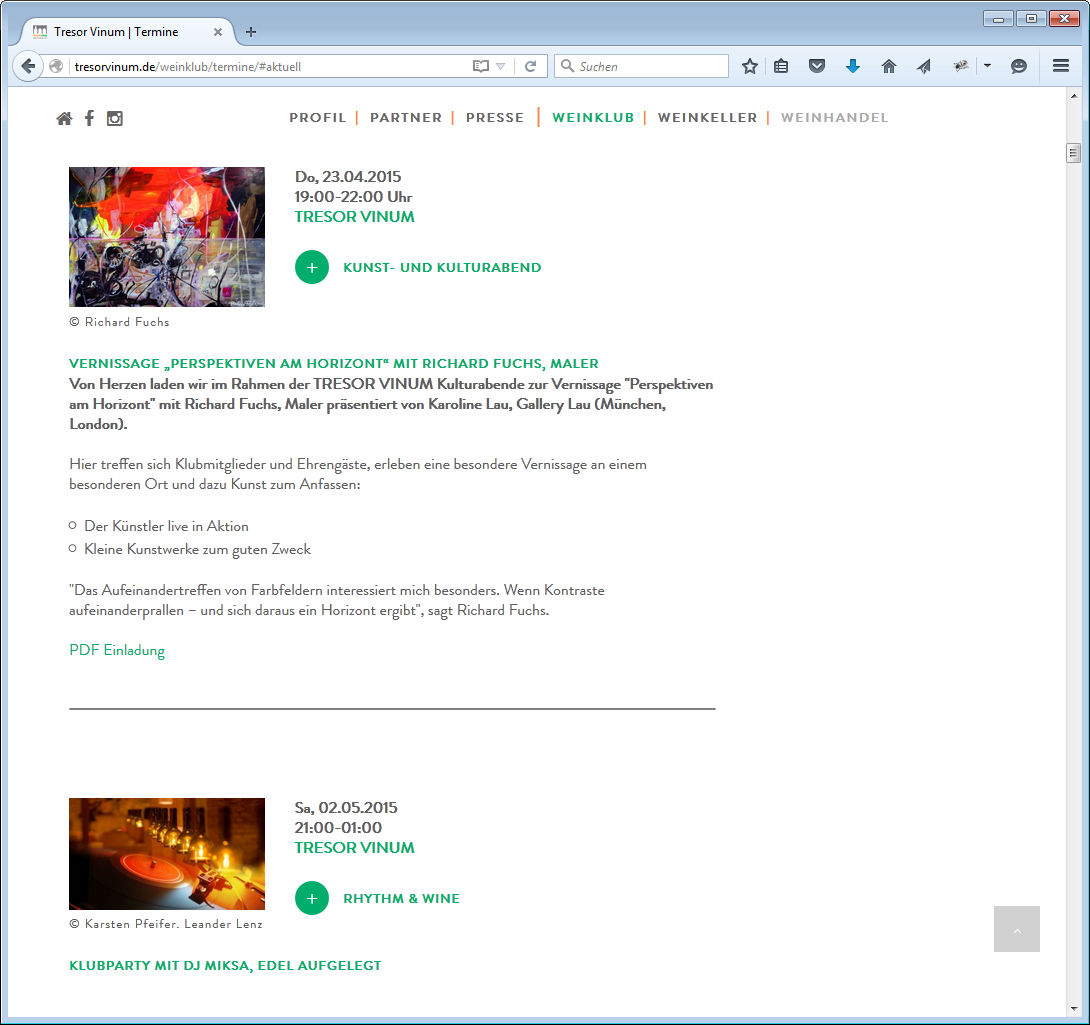Click KUNST- UND KULTURABEND label
The width and height of the screenshot is (1090, 1025).
click(442, 268)
